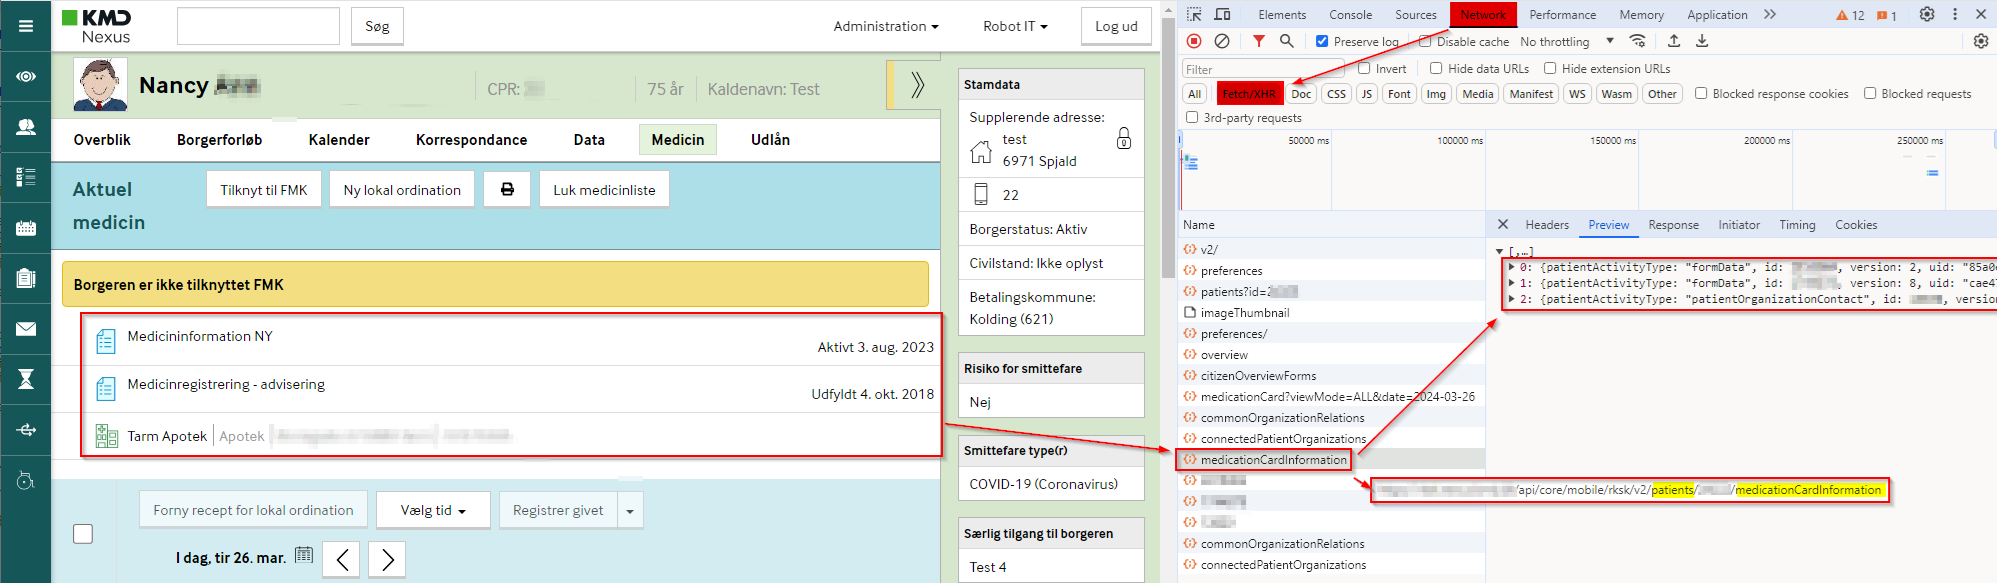Open the citizens group icon in the sidebar
Image resolution: width=1997 pixels, height=583 pixels.
point(26,127)
